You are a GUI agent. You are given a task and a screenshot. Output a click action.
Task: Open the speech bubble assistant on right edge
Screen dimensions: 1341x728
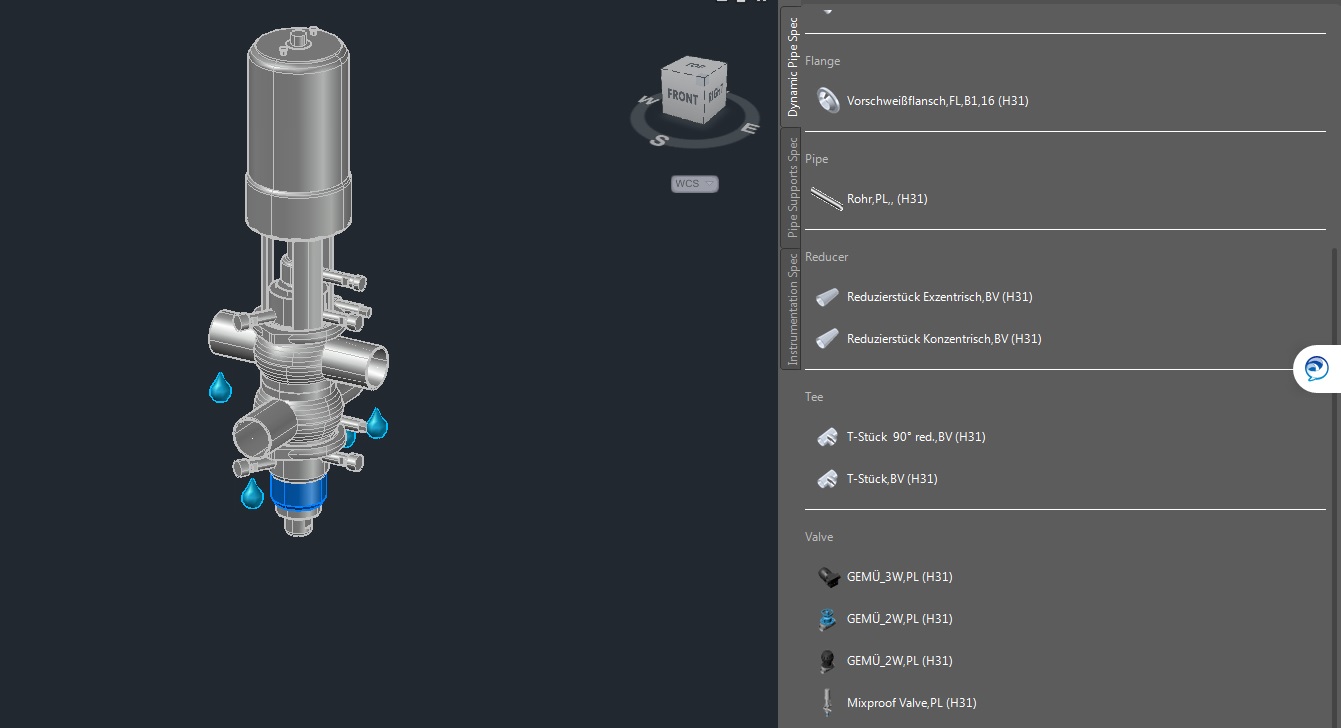[x=1316, y=368]
